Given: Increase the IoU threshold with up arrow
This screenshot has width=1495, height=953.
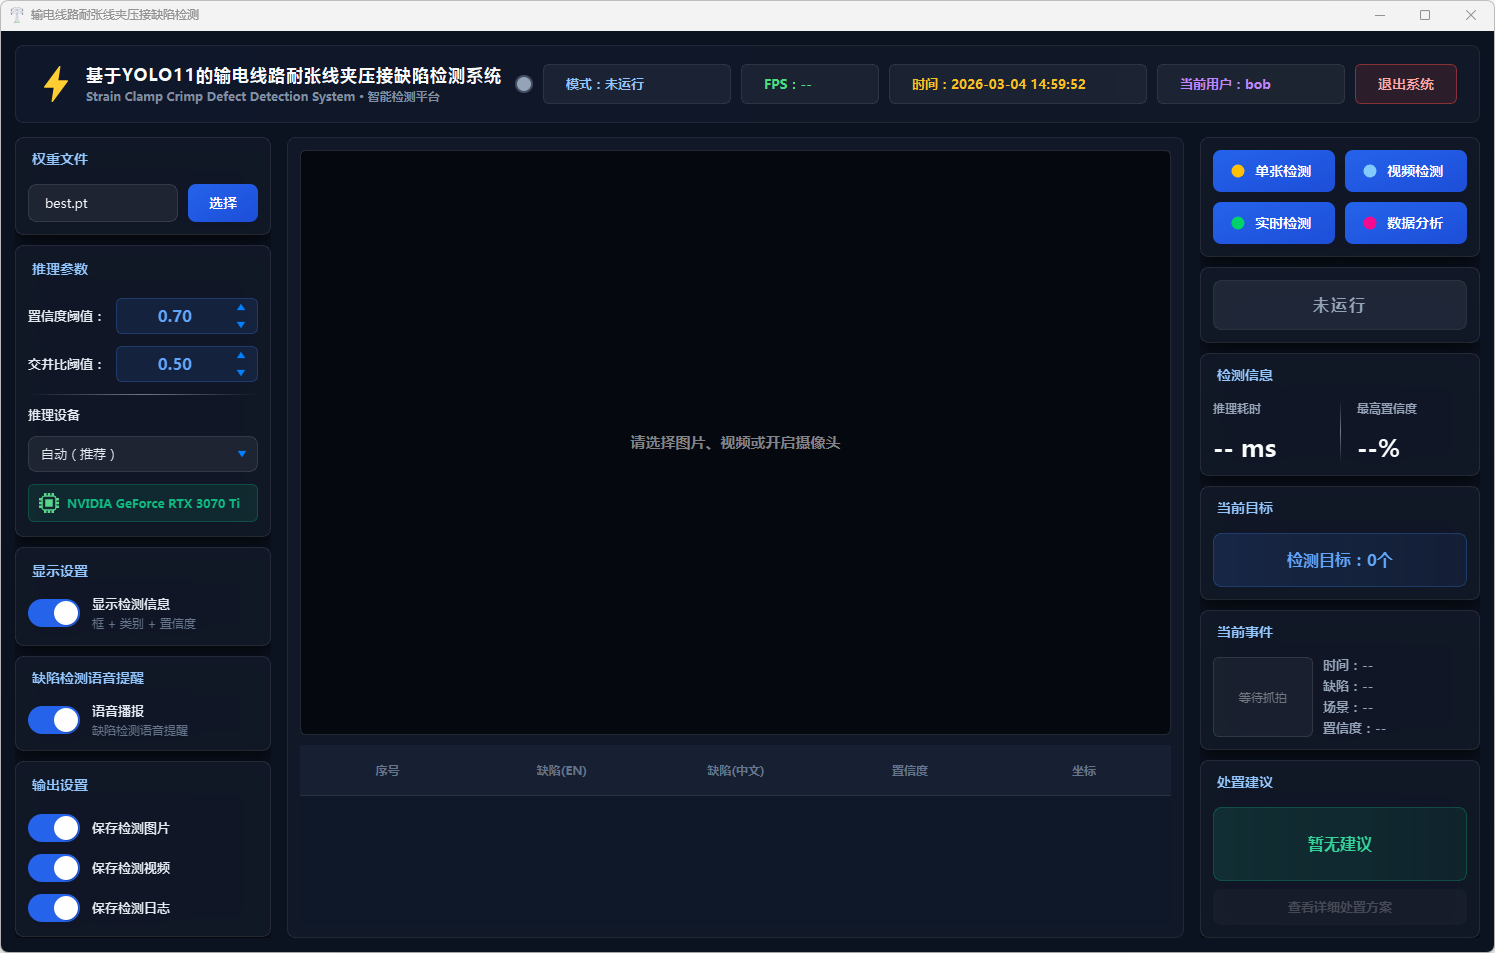Looking at the screenshot, I should pyautogui.click(x=241, y=356).
